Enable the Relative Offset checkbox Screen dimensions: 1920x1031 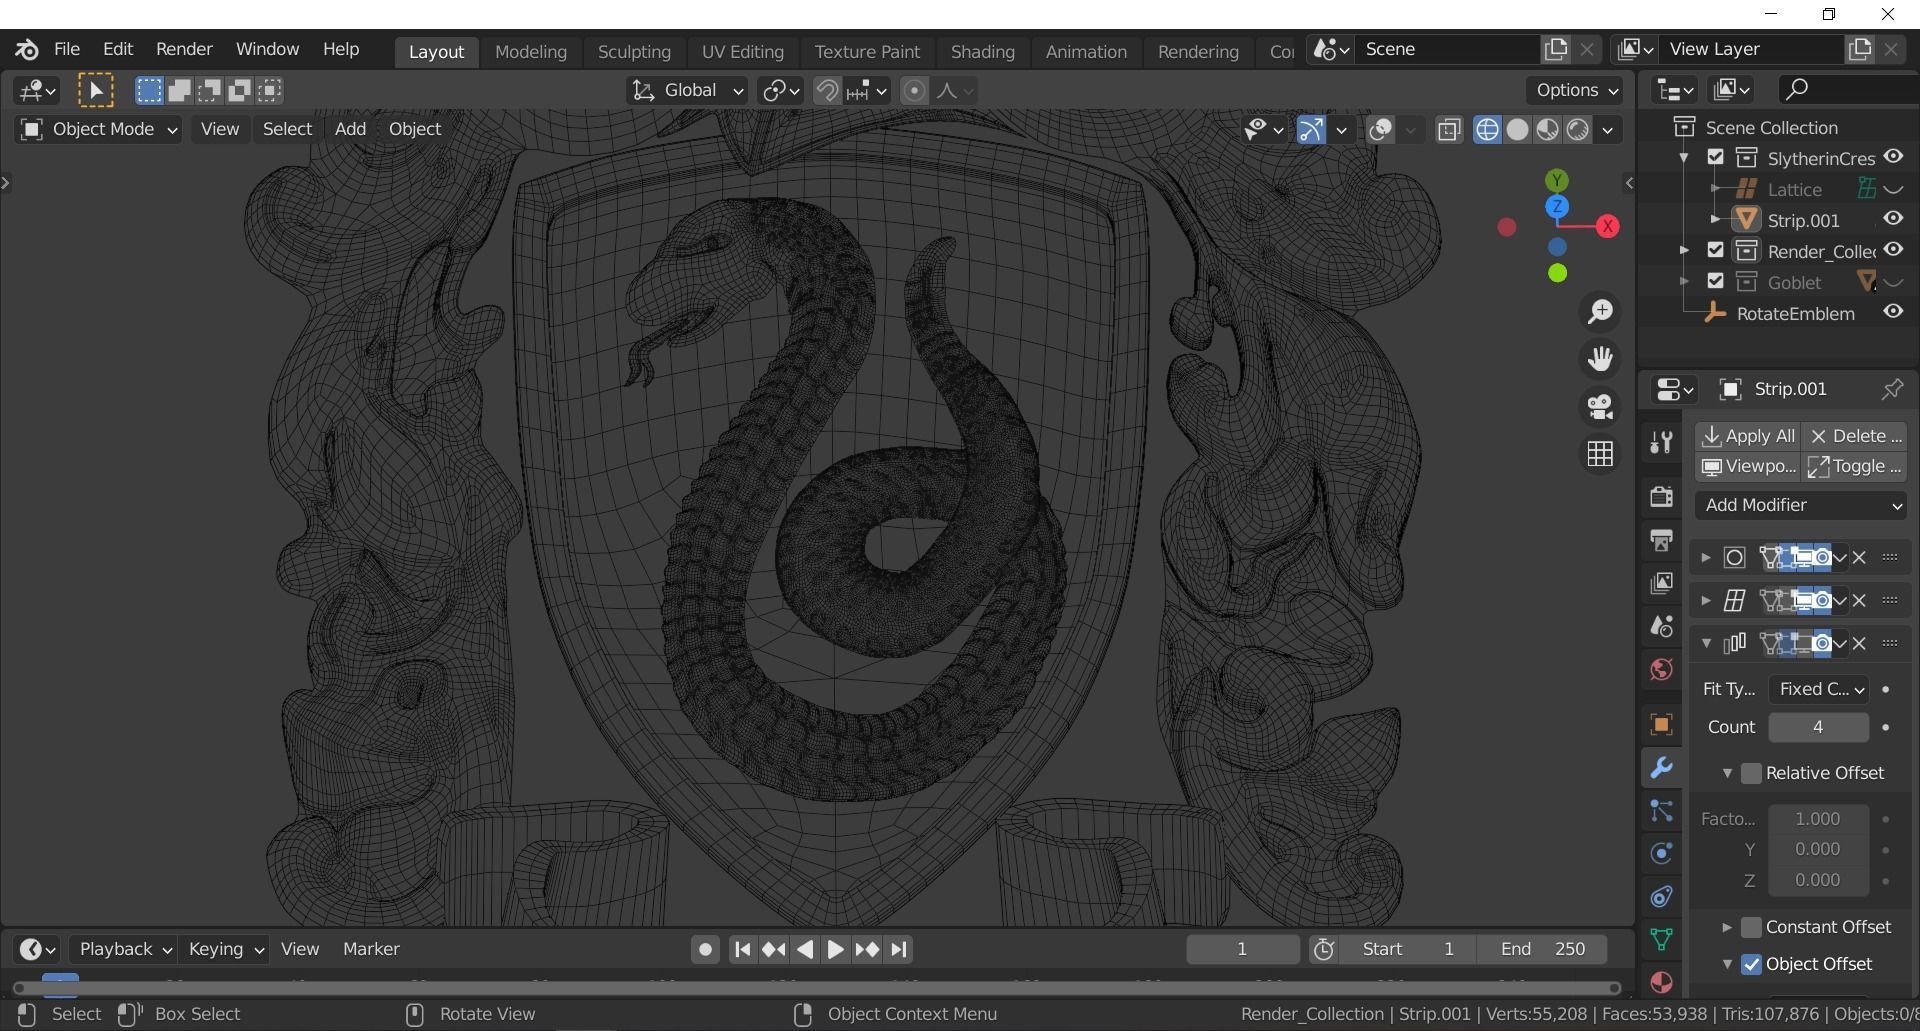(1751, 773)
